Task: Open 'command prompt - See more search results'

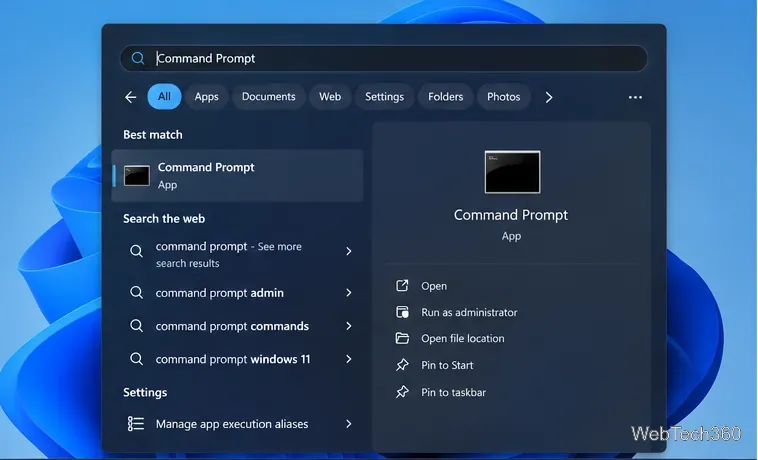Action: (x=229, y=255)
